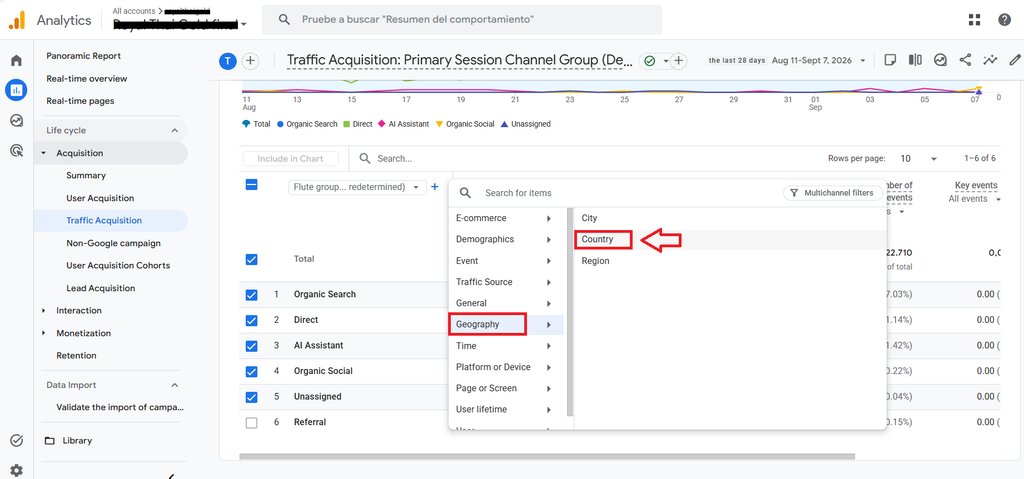Click the Analytics logo
This screenshot has height=479, width=1024.
pos(16,20)
